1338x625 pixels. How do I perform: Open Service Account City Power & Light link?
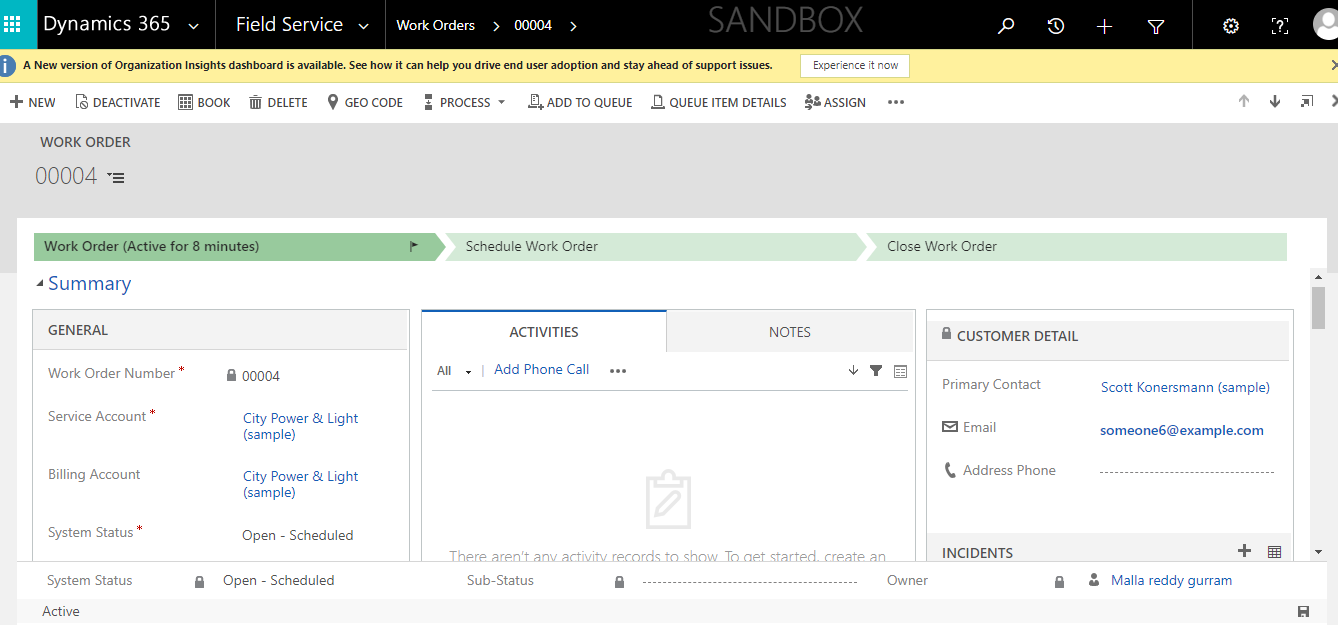coord(301,426)
